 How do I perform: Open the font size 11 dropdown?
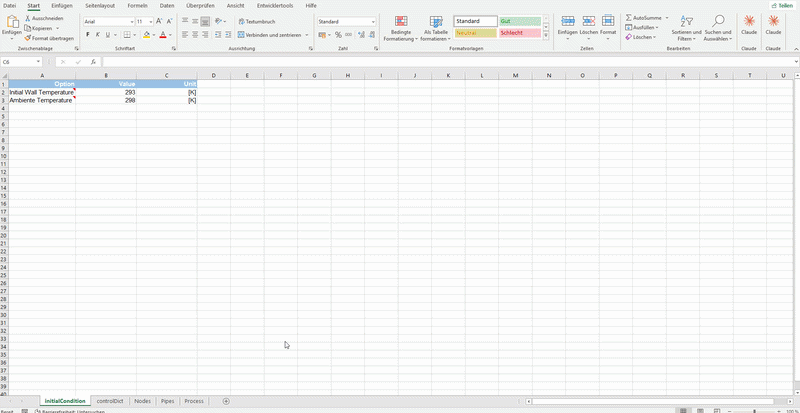[151, 22]
